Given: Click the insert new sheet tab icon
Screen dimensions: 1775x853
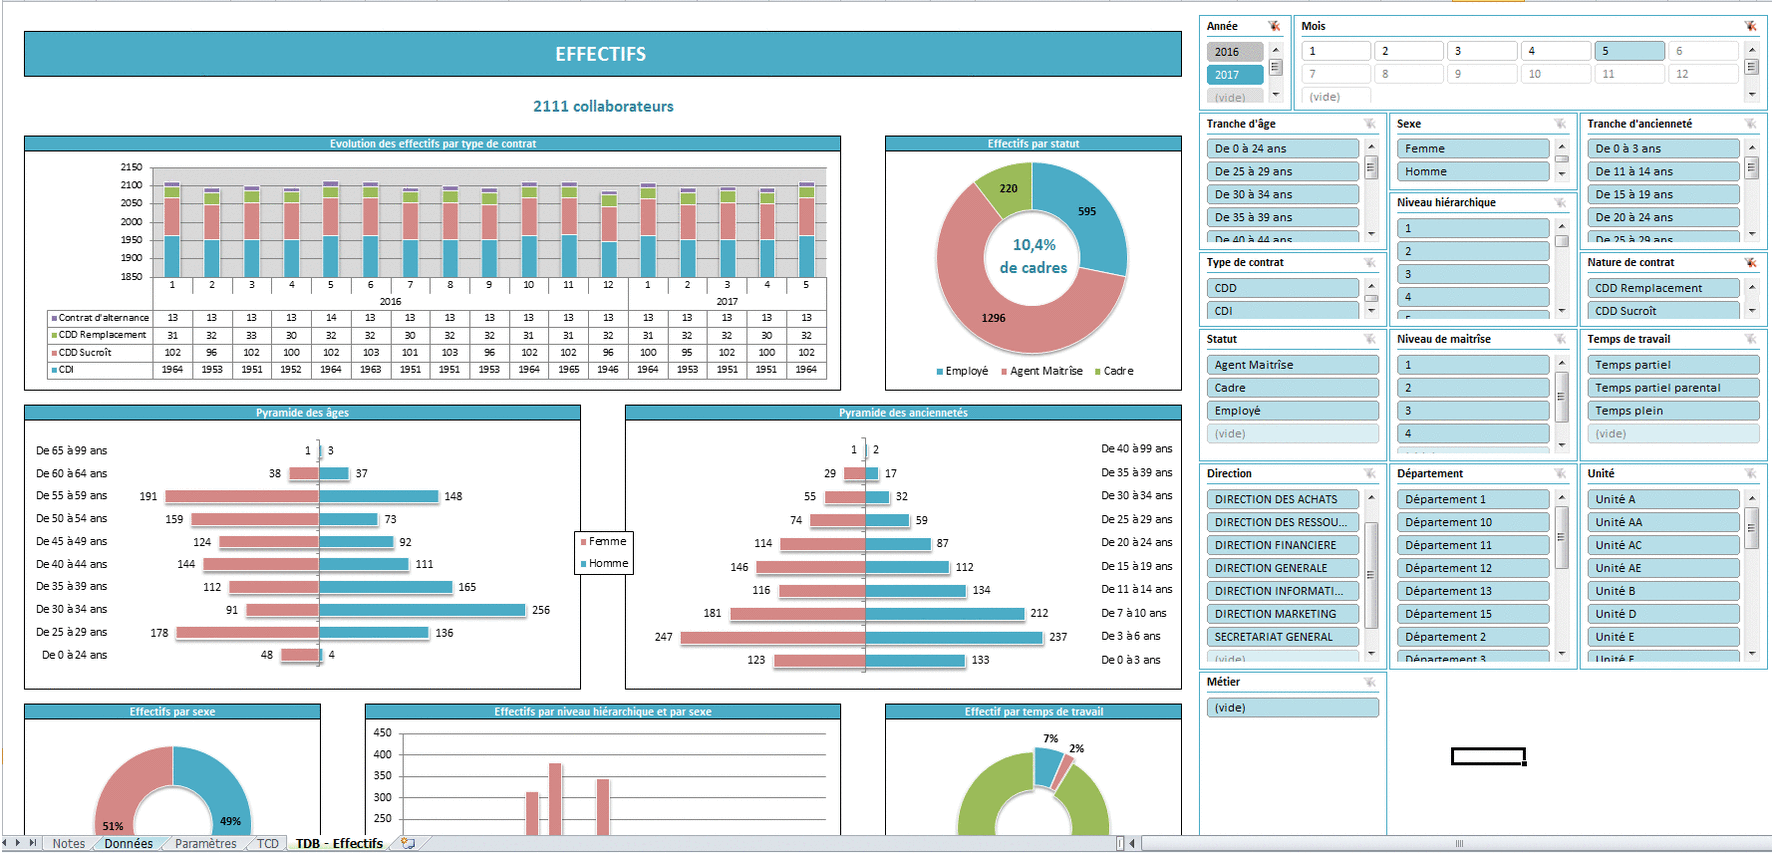Looking at the screenshot, I should 407,843.
